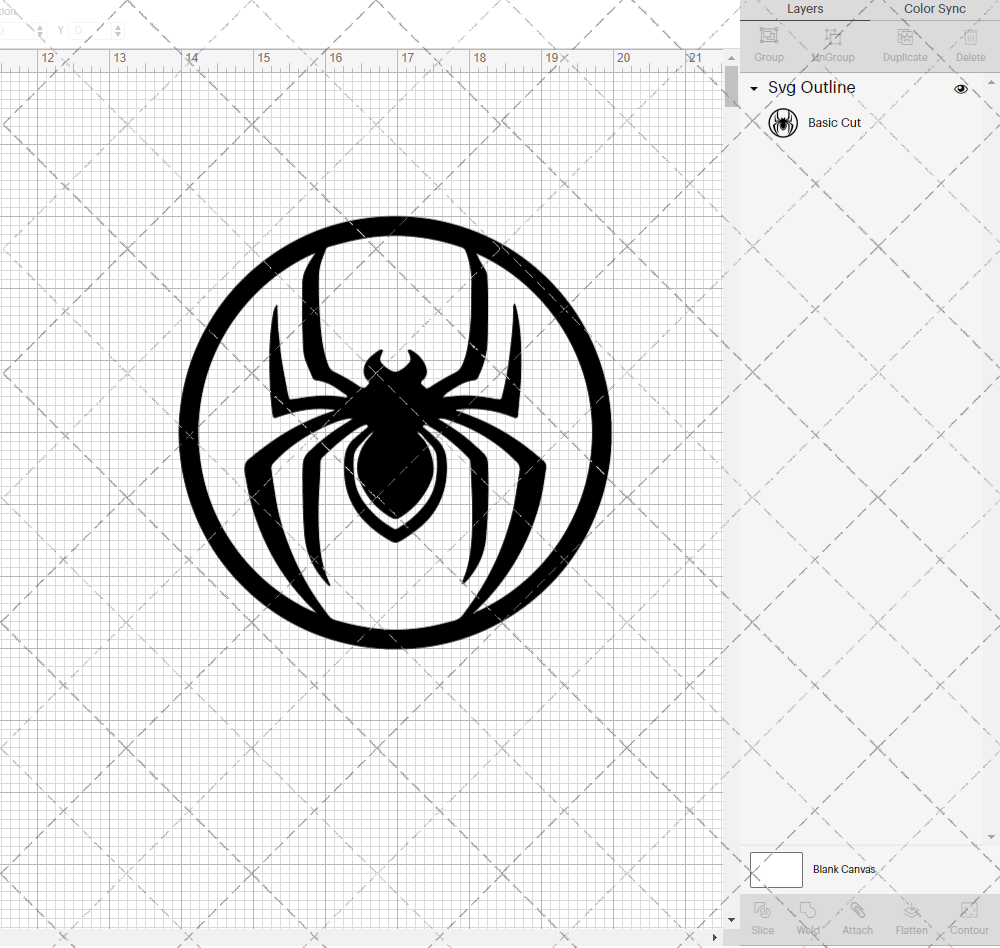This screenshot has height=948, width=1000.
Task: Open the Contour tool
Action: click(x=968, y=918)
